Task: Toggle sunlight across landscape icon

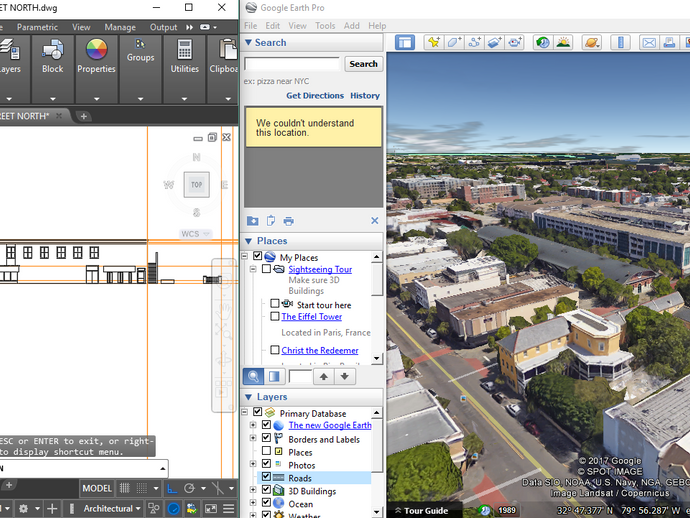Action: tap(563, 42)
